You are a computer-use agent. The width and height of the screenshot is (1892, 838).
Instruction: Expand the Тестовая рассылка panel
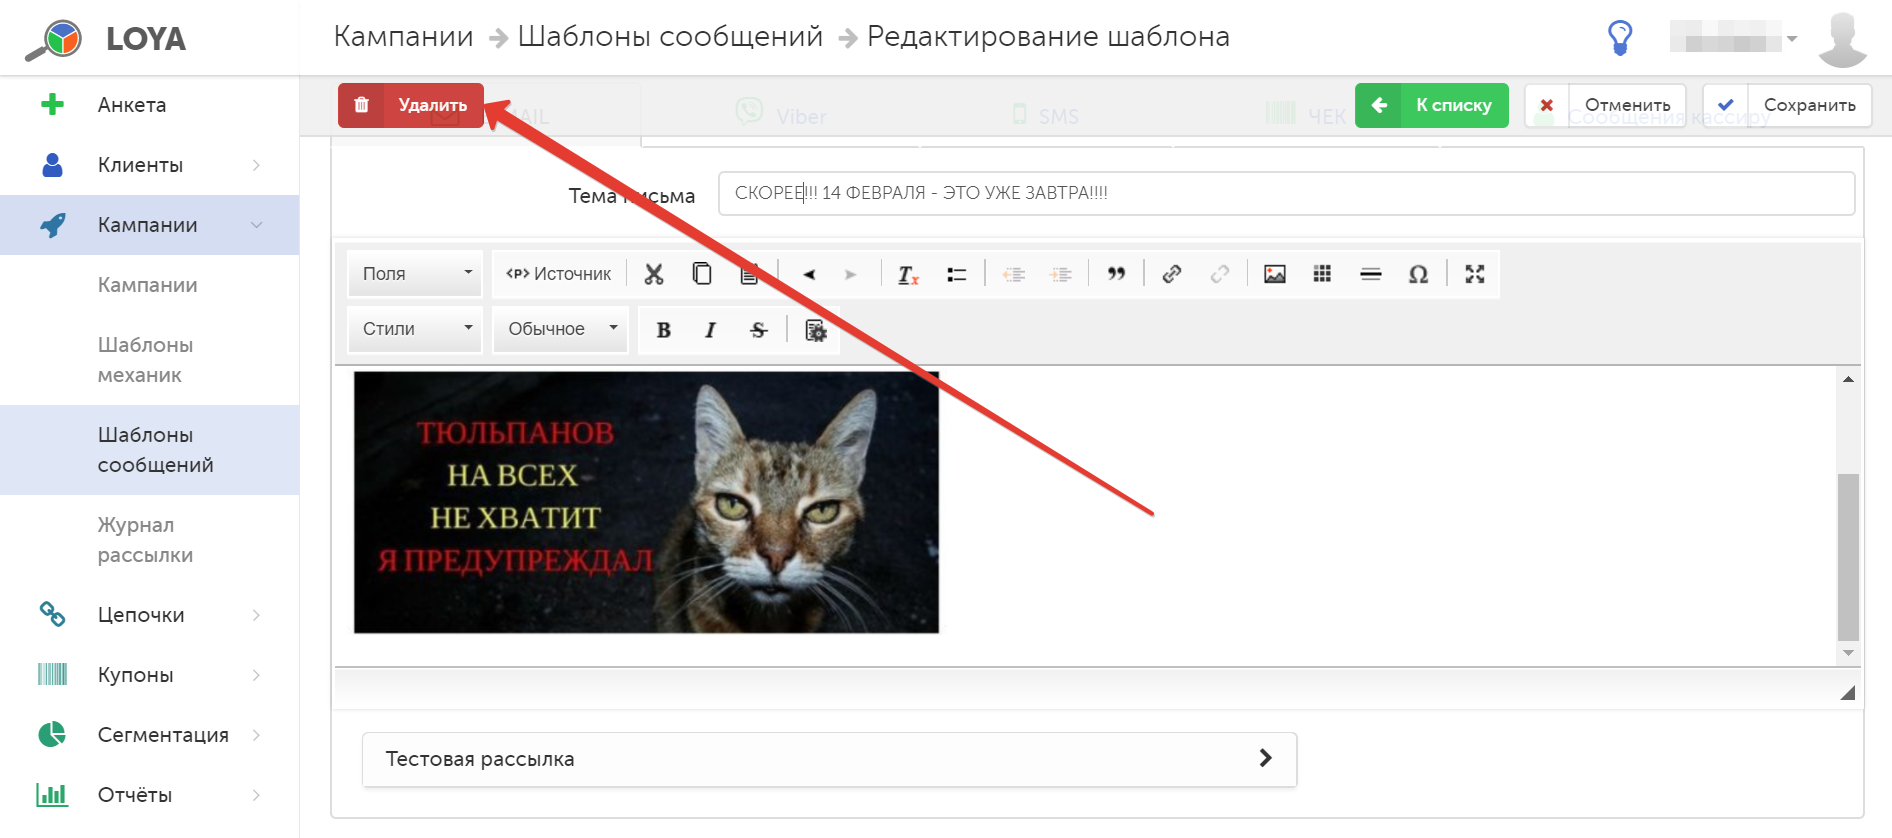coord(829,759)
